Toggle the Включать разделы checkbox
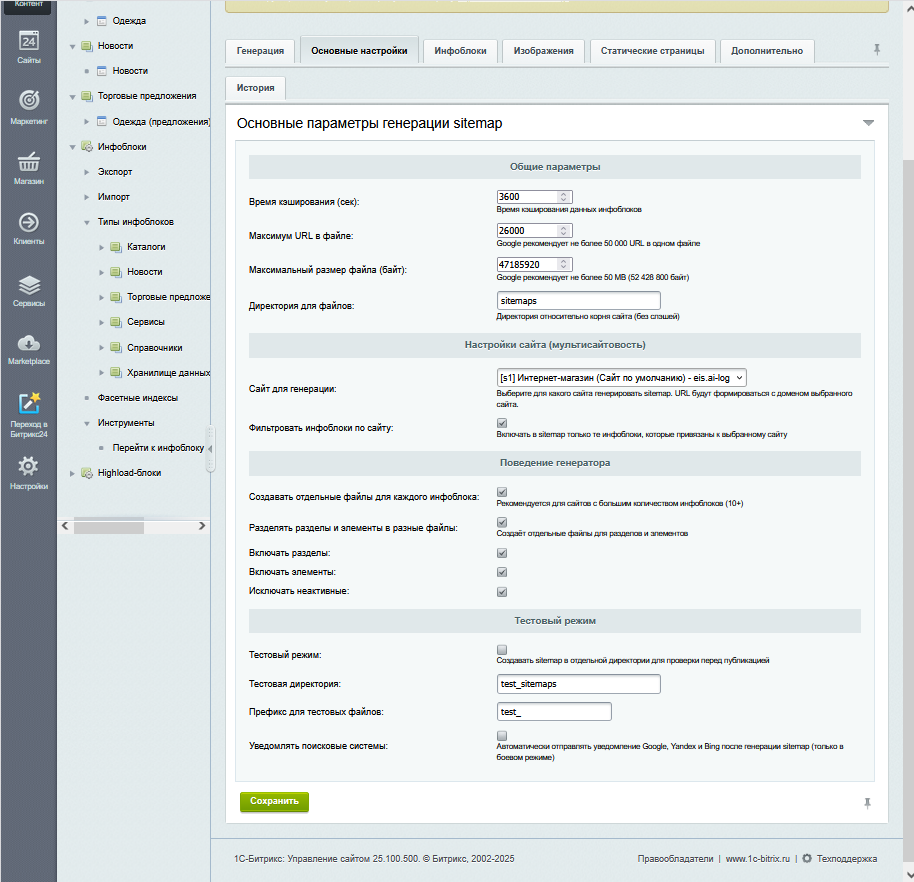The width and height of the screenshot is (914, 882). pyautogui.click(x=502, y=553)
